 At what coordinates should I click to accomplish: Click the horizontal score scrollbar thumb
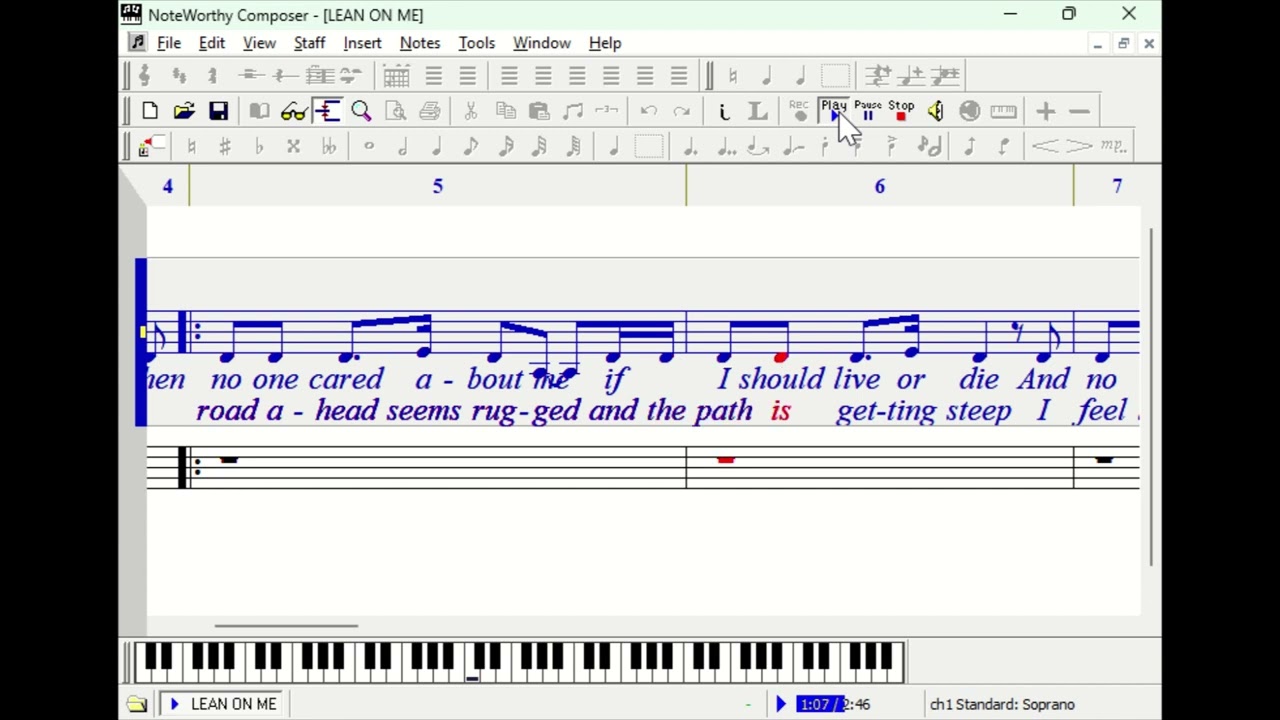click(x=286, y=626)
